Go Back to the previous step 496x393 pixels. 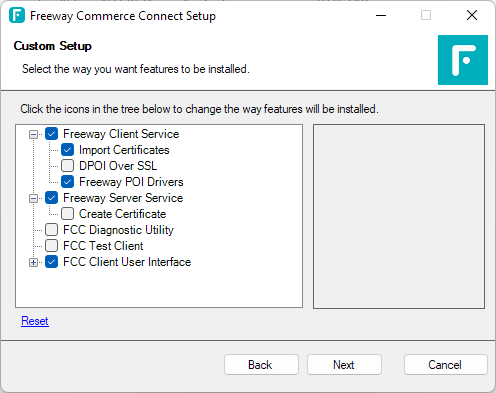click(261, 365)
